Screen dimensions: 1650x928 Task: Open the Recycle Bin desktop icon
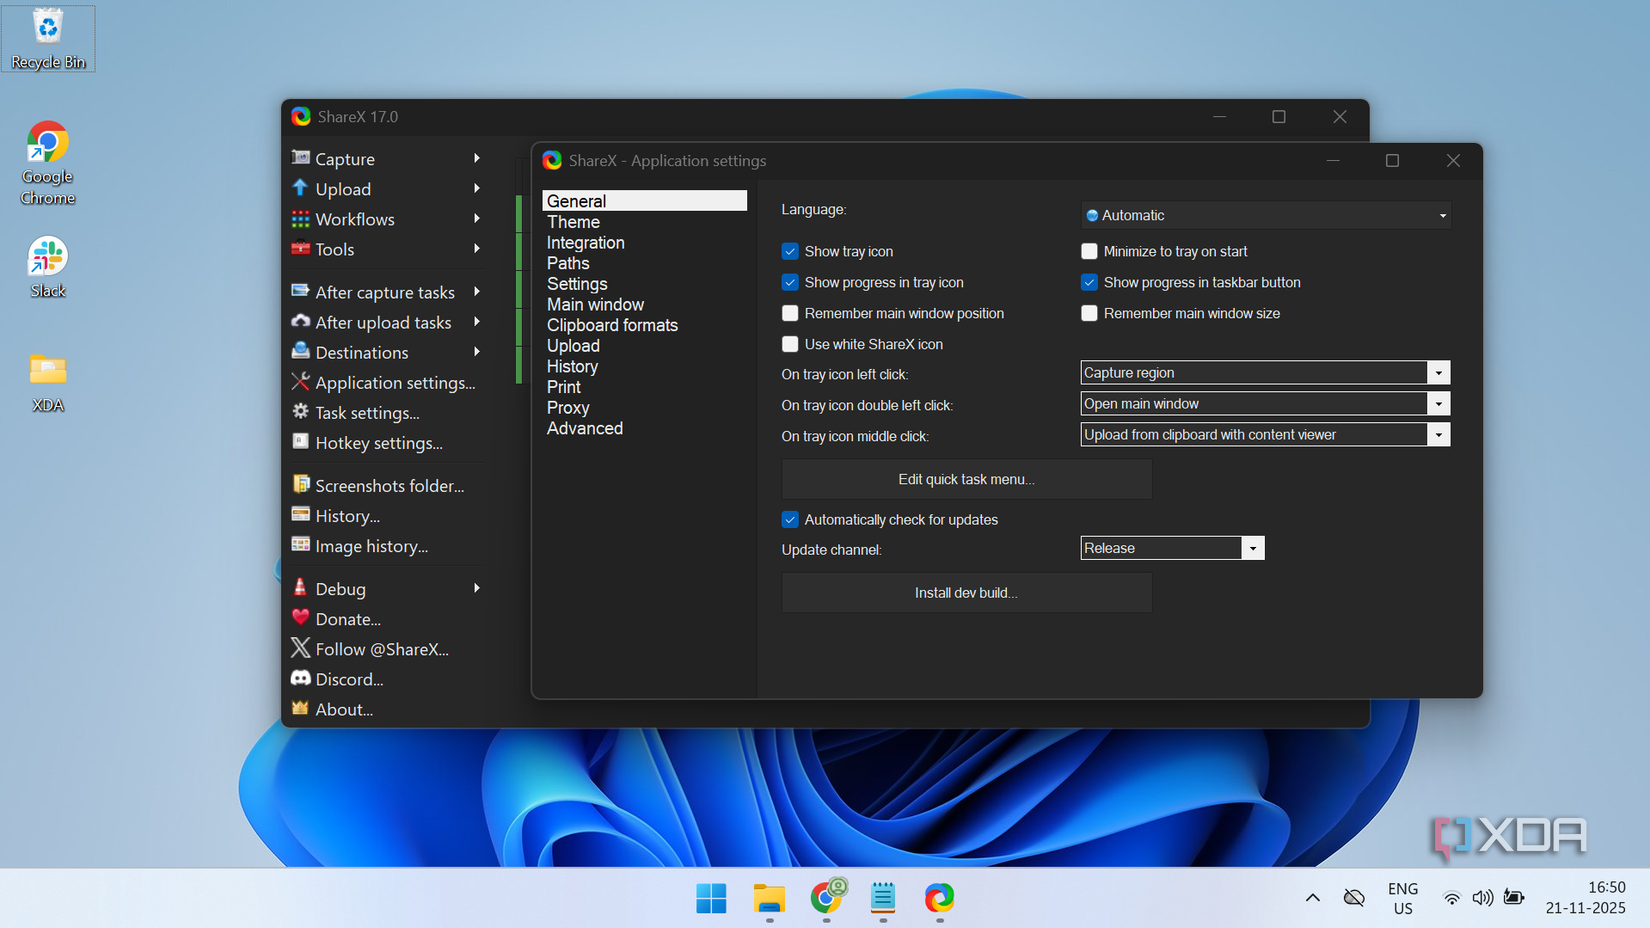pos(47,38)
